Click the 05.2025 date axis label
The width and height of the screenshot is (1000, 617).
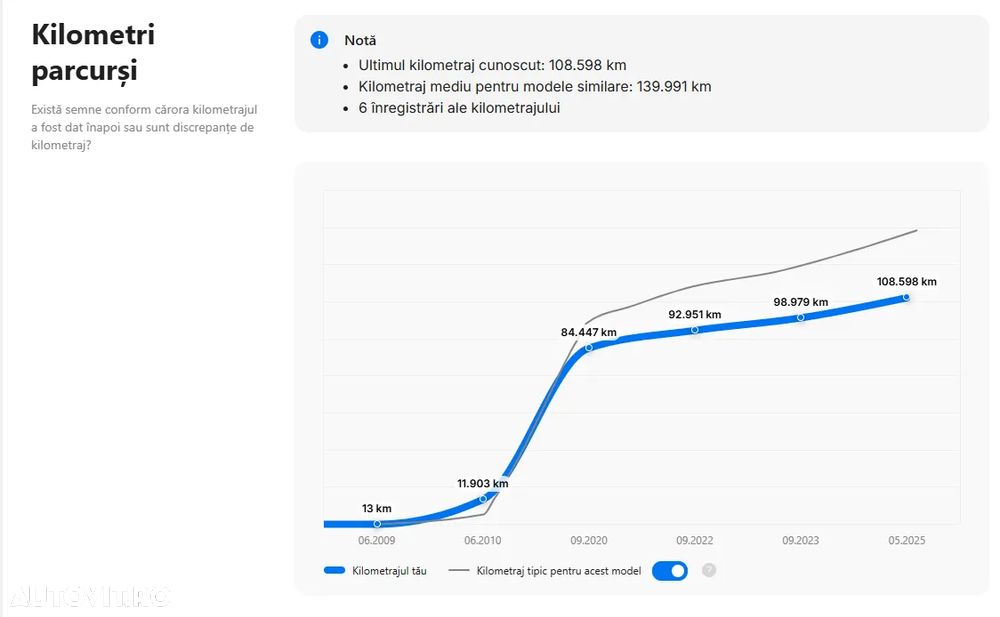tap(906, 541)
